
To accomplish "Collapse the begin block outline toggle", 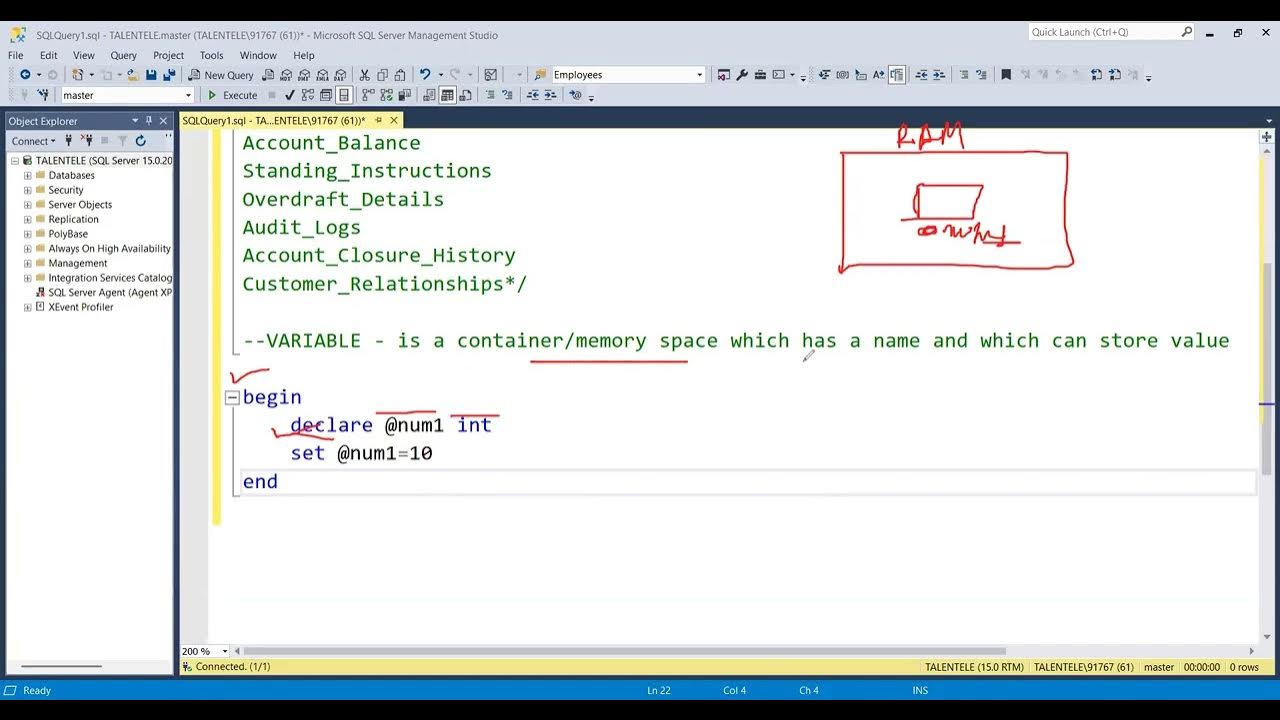I will (x=232, y=397).
